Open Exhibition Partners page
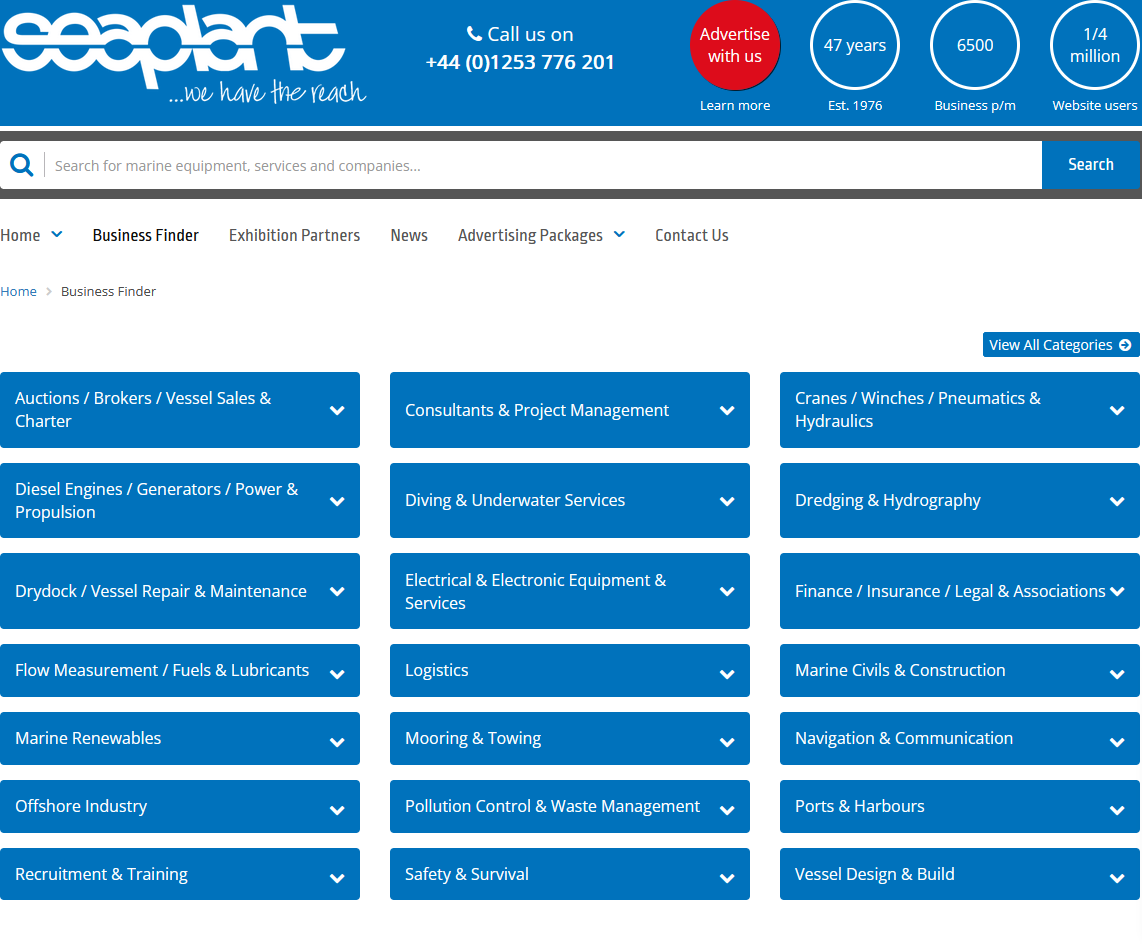1142x944 pixels. 294,235
